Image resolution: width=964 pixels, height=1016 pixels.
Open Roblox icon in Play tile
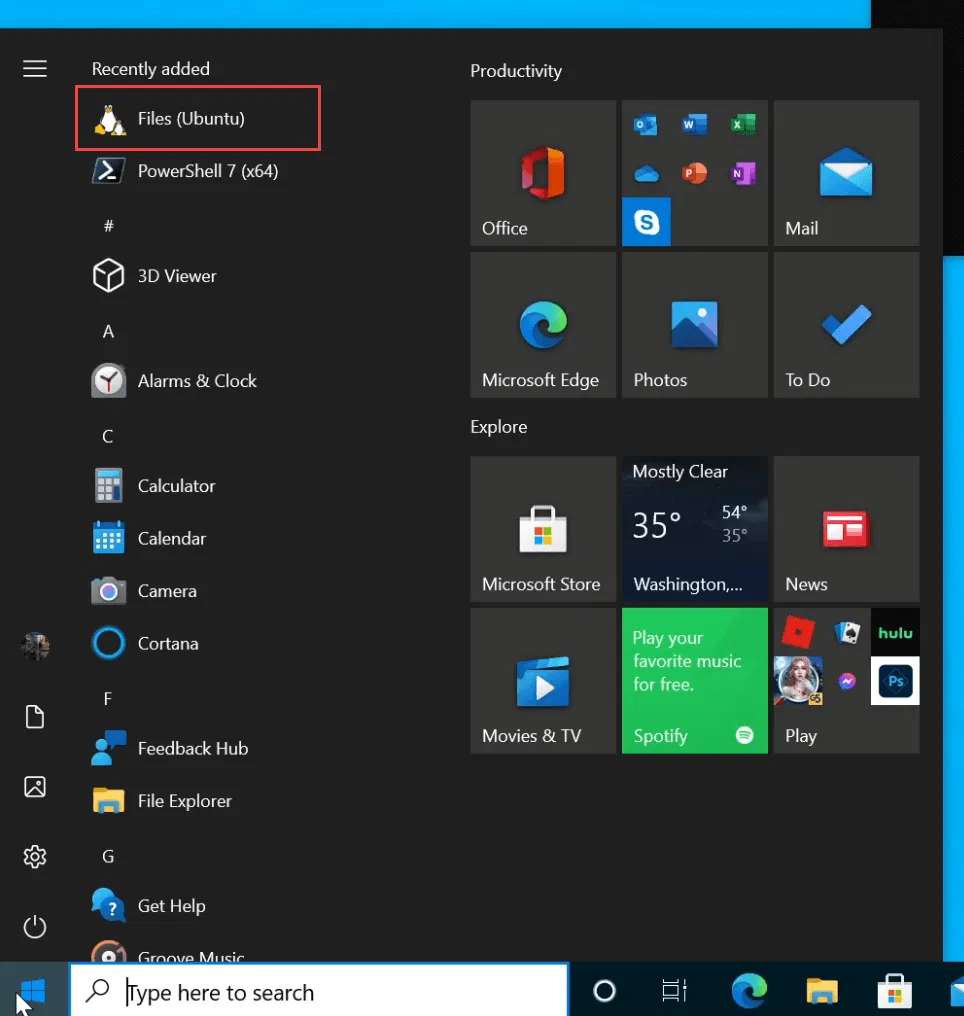click(x=798, y=632)
